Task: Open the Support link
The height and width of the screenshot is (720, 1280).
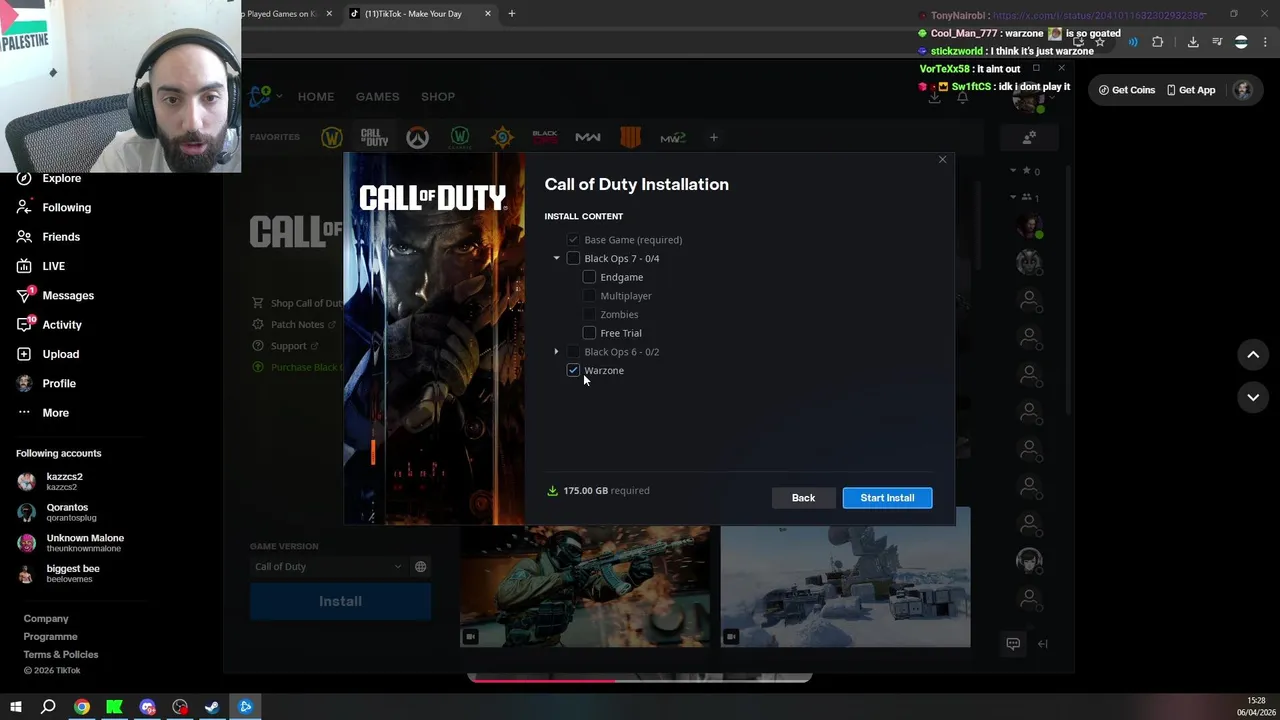Action: pos(285,346)
